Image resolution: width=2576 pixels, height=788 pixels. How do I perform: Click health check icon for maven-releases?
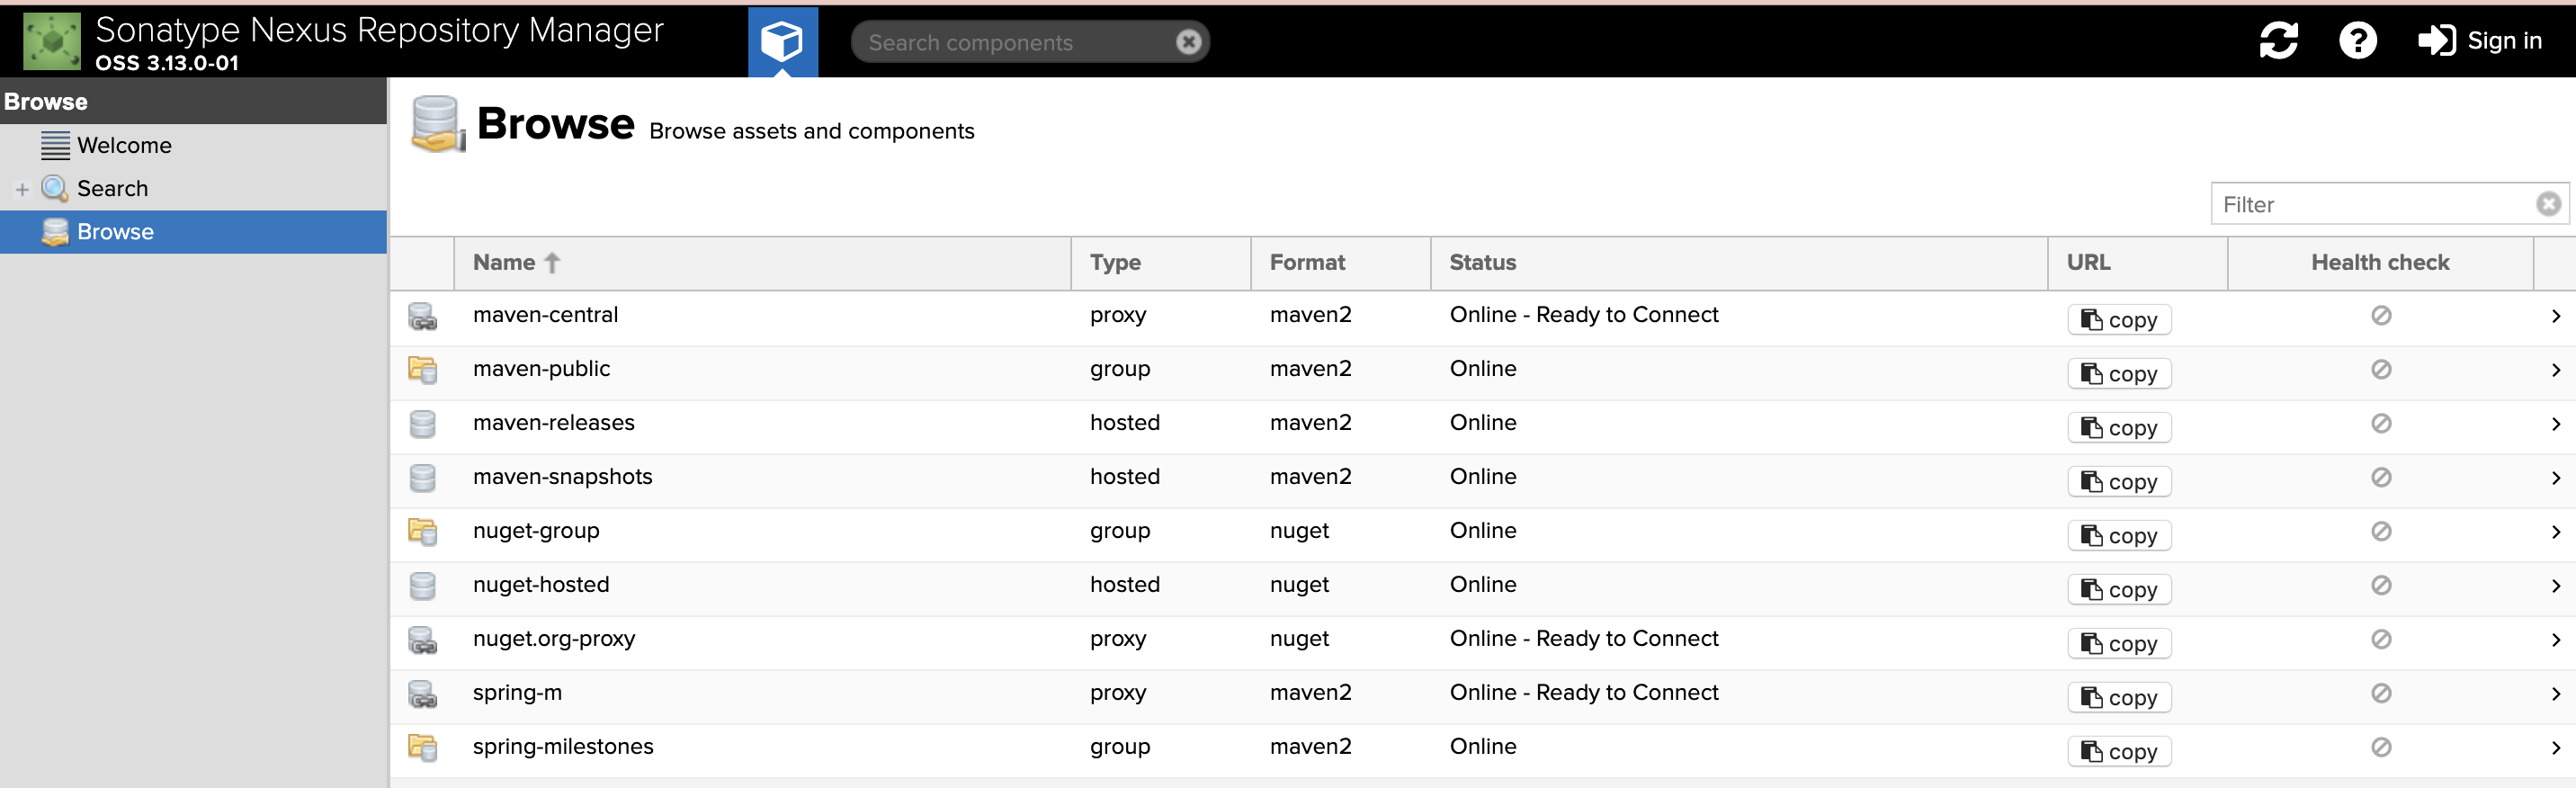coord(2381,423)
